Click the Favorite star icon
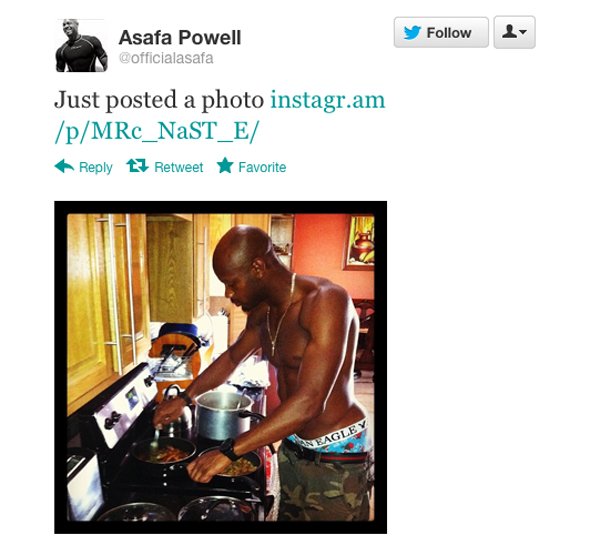 (x=225, y=165)
